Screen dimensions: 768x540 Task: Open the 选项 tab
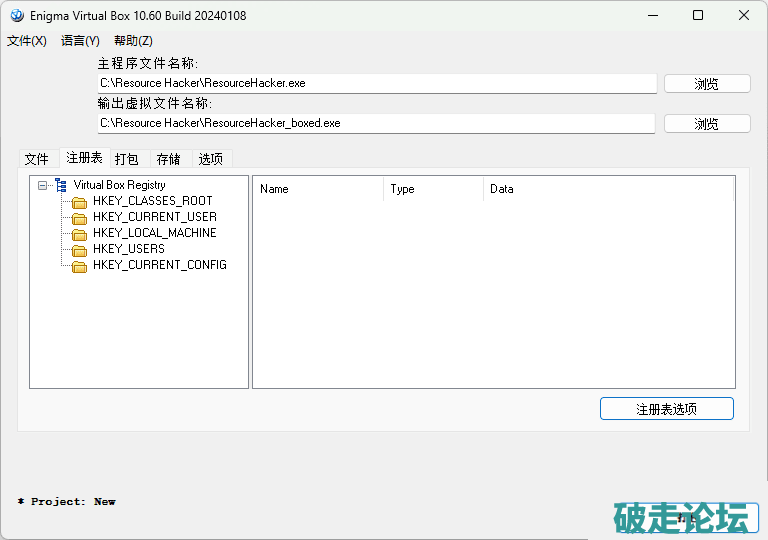coord(211,159)
